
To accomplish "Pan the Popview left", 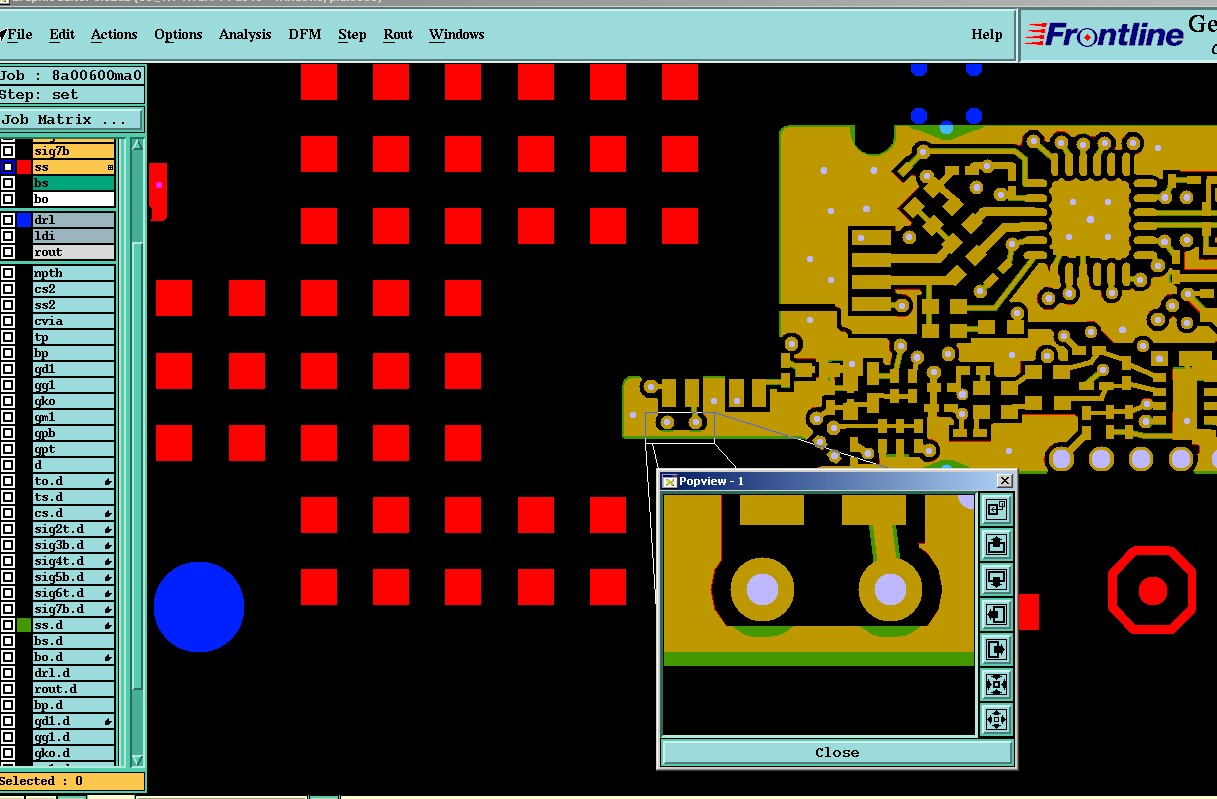I will [996, 615].
